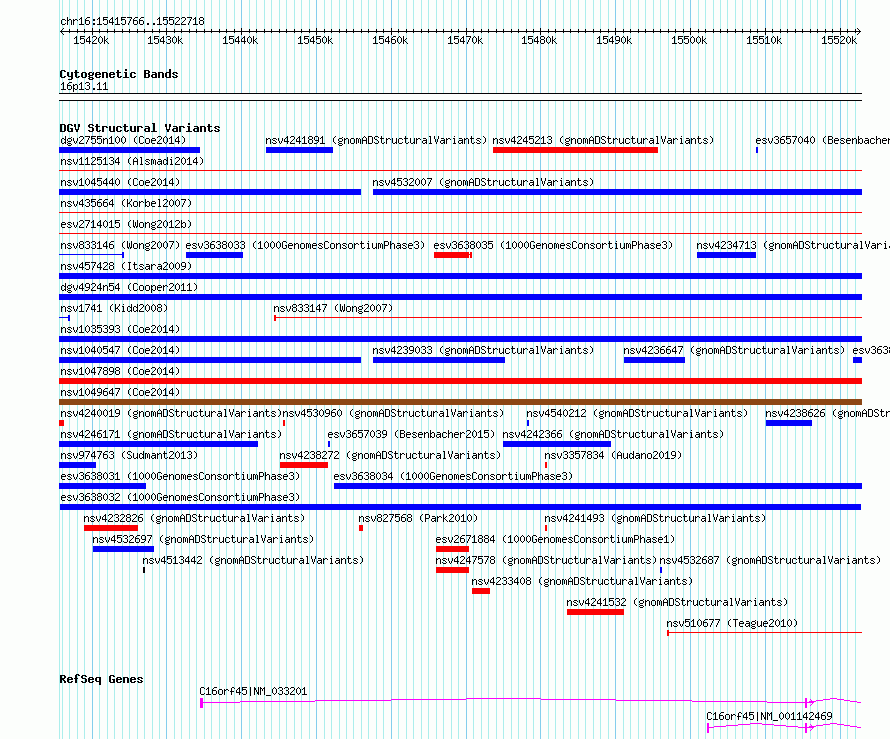Image resolution: width=890 pixels, height=739 pixels.
Task: Click the brown nsv1049647 variant bar
Action: [460, 402]
